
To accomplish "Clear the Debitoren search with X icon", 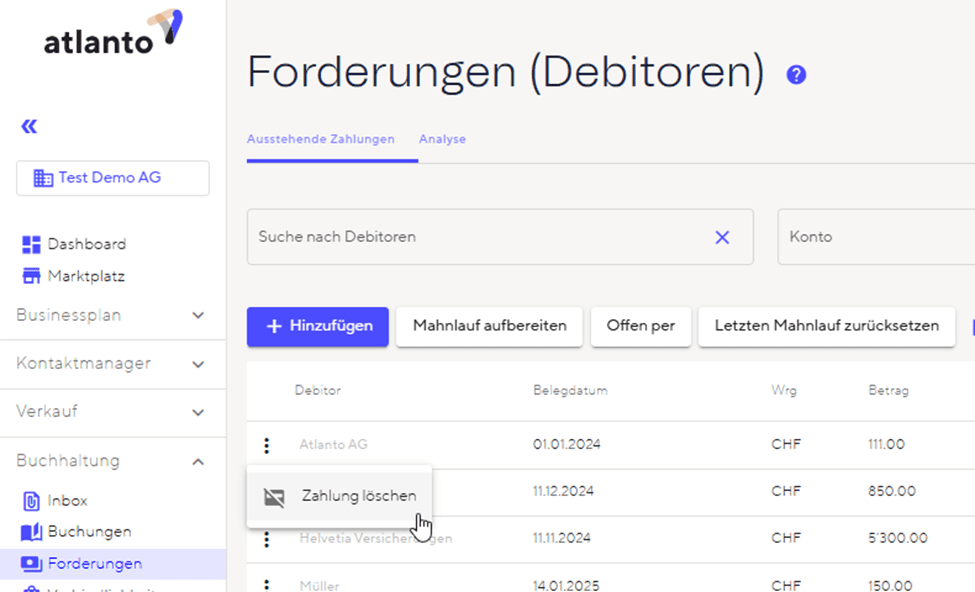I will coord(722,237).
